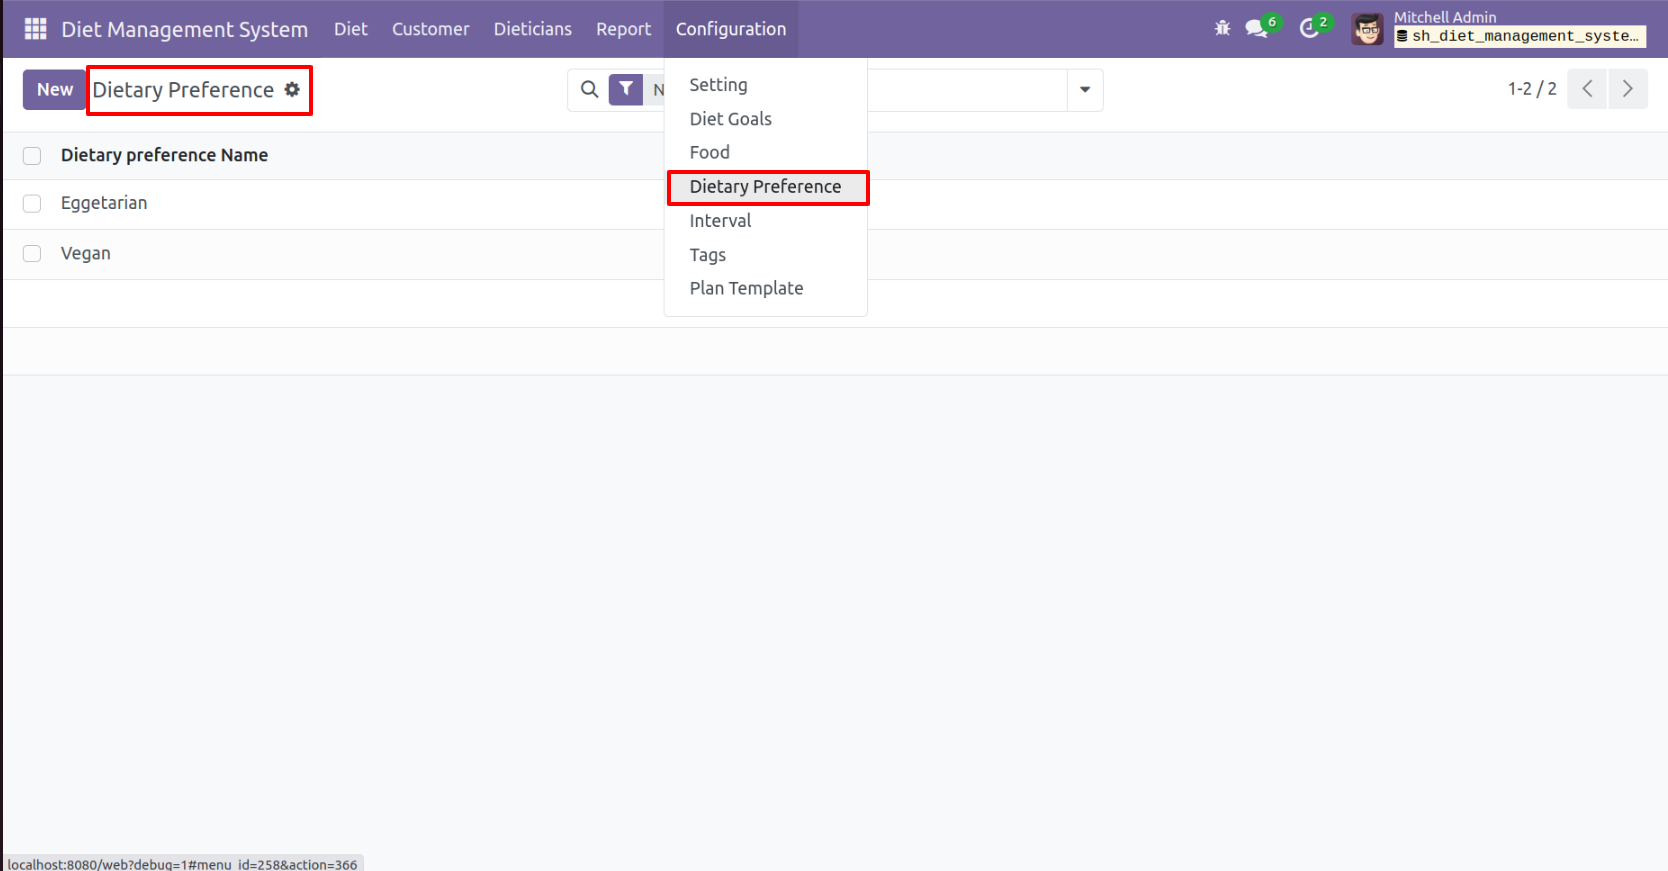Open the Report menu
Image resolution: width=1668 pixels, height=871 pixels.
pyautogui.click(x=624, y=29)
